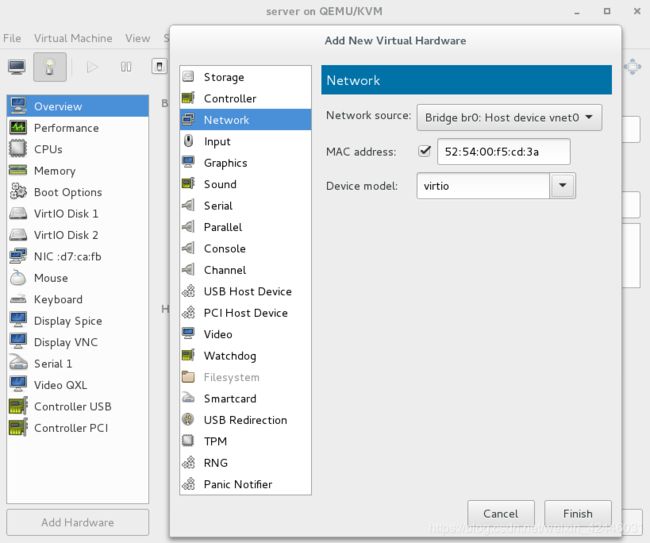Select Display Spice in the sidebar
Viewport: 650px width, 543px height.
[78, 321]
